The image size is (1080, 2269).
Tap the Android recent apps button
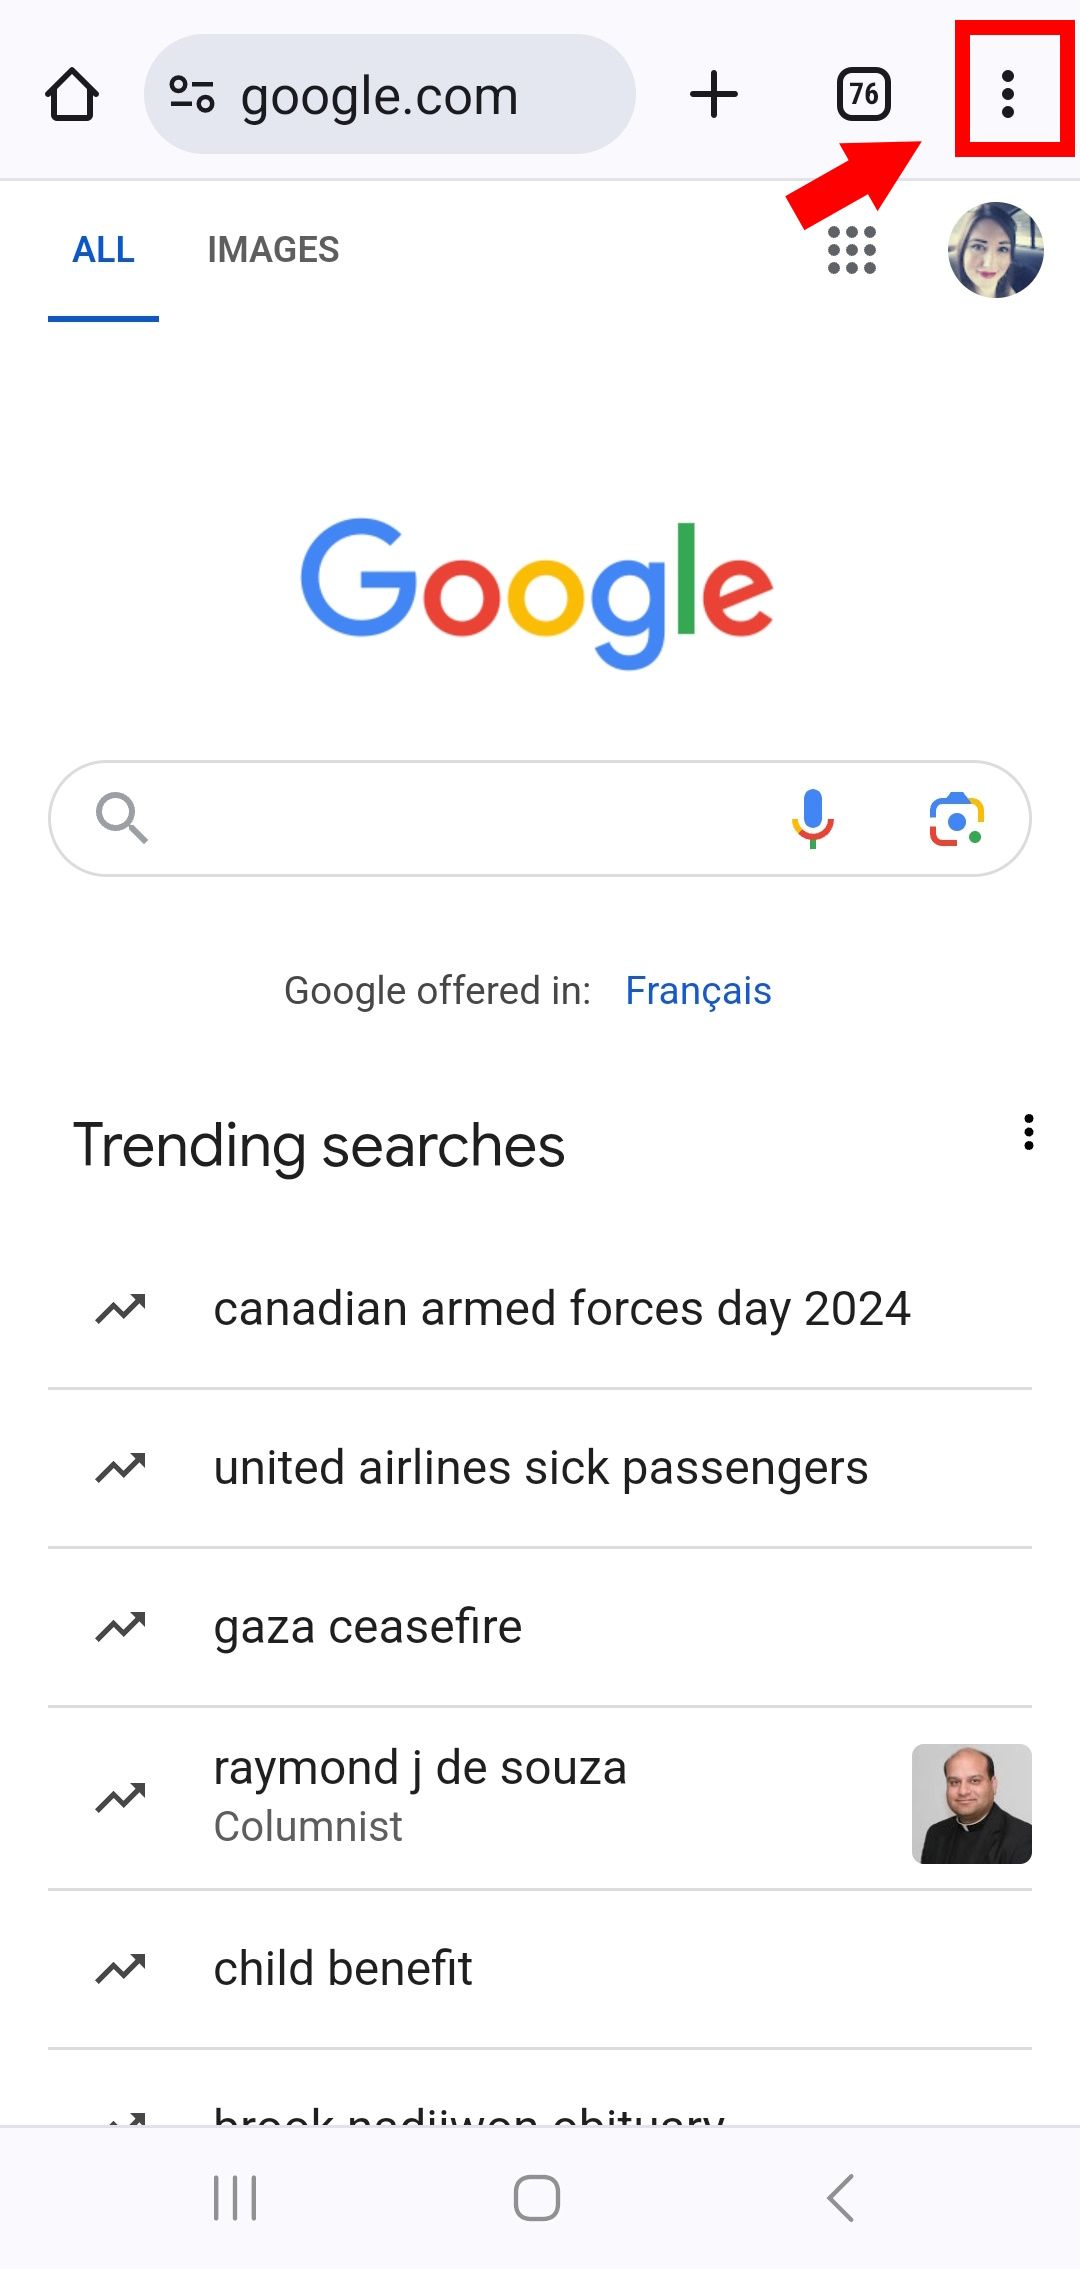pyautogui.click(x=235, y=2197)
